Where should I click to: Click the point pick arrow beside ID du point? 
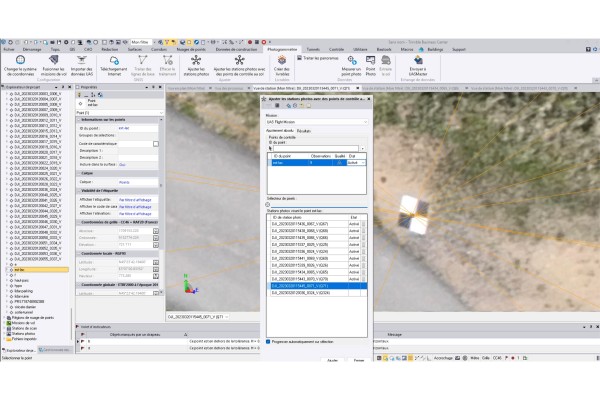(x=270, y=148)
